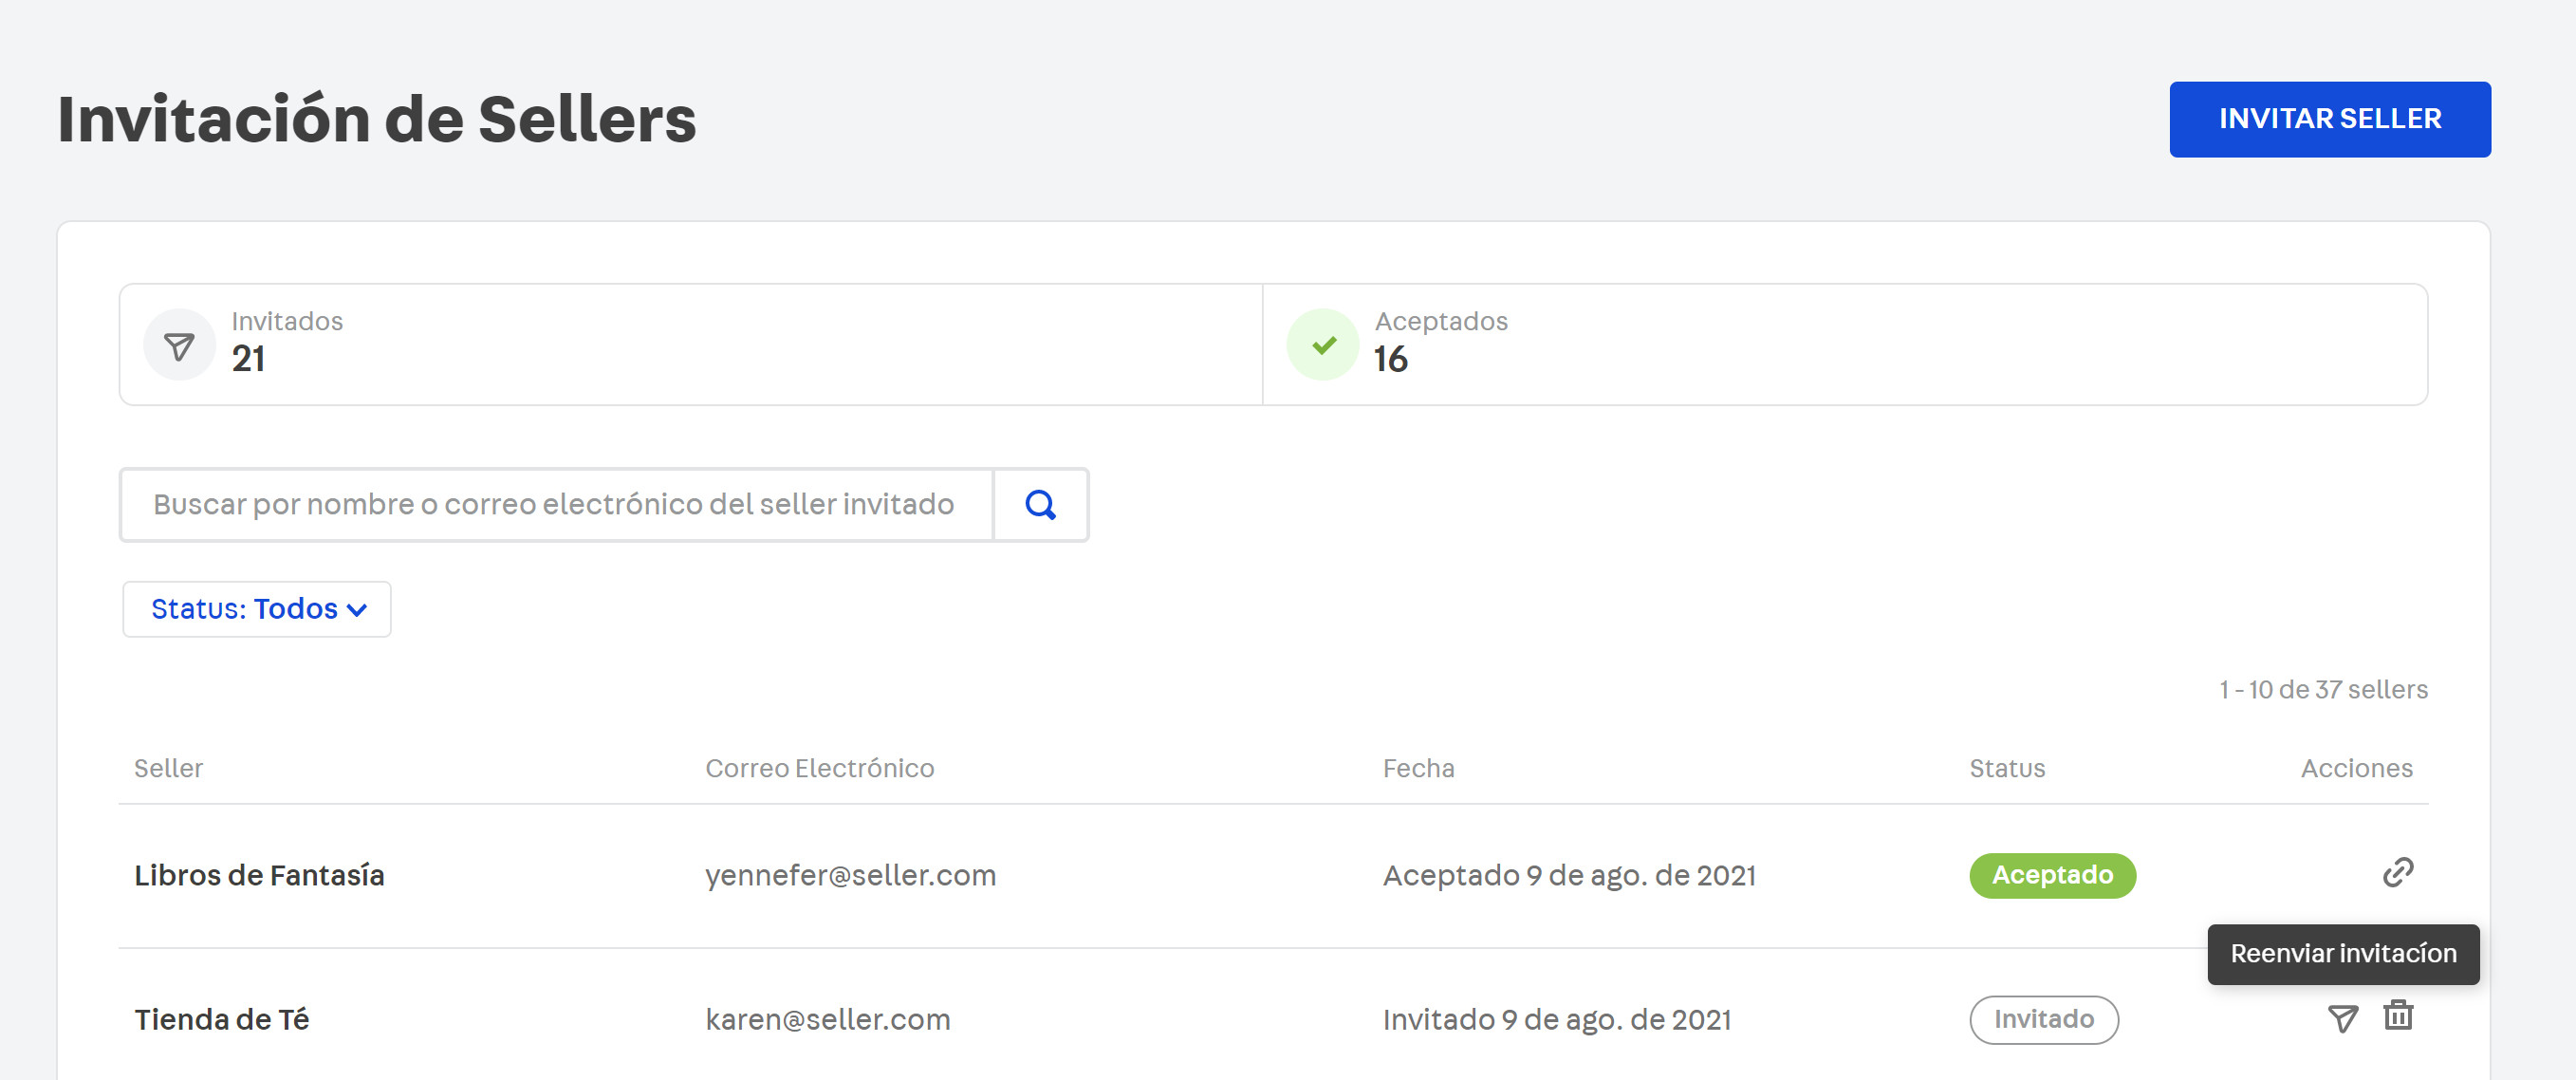2576x1080 pixels.
Task: Click the Seller column header
Action: click(x=168, y=768)
